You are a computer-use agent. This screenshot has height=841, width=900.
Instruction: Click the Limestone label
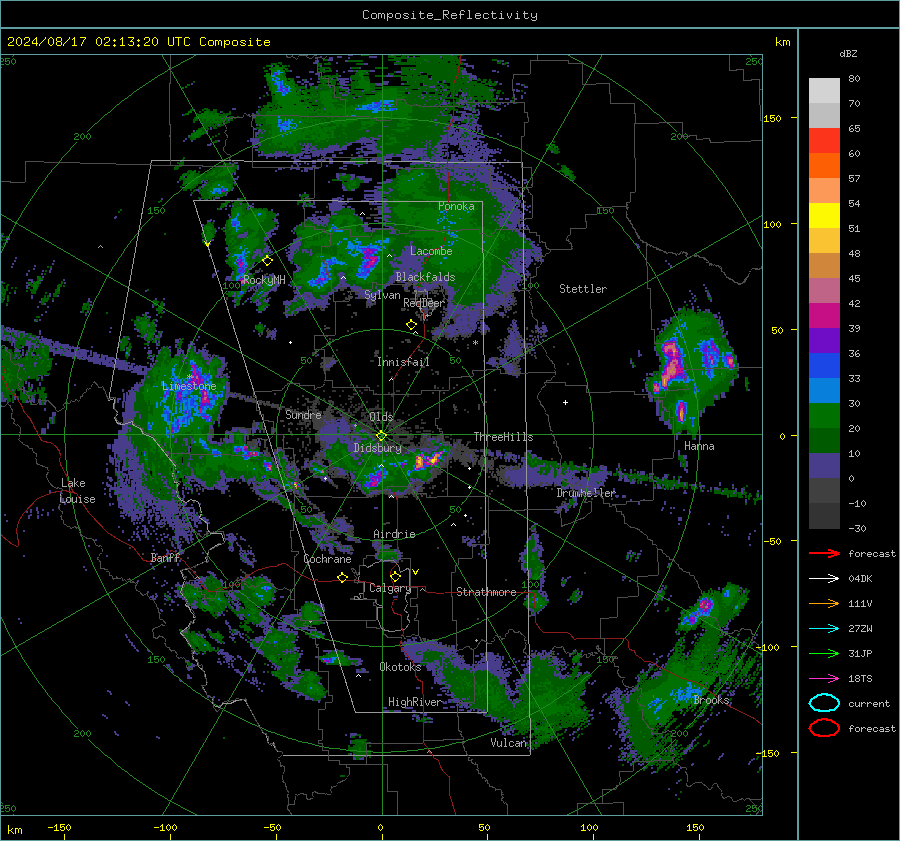pos(189,386)
